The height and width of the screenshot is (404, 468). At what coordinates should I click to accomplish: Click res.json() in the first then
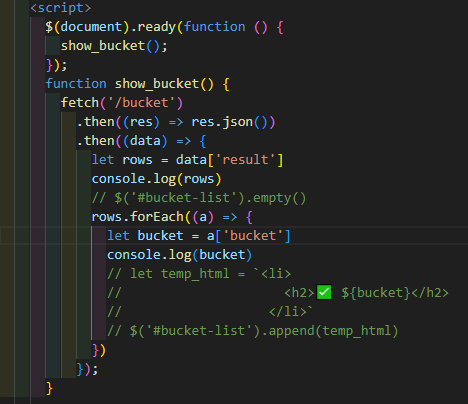(229, 122)
